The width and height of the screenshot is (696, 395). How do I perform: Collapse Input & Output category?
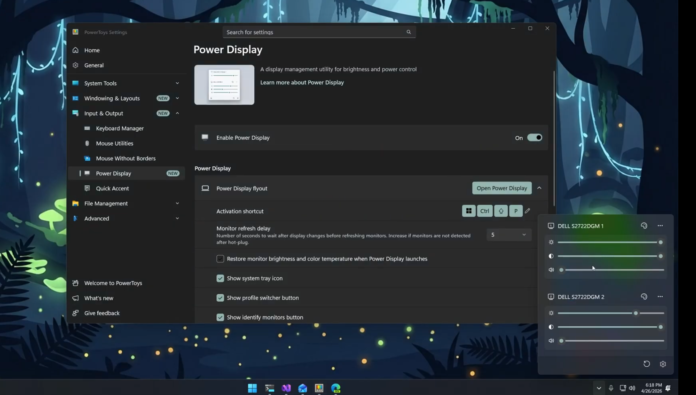(127, 113)
